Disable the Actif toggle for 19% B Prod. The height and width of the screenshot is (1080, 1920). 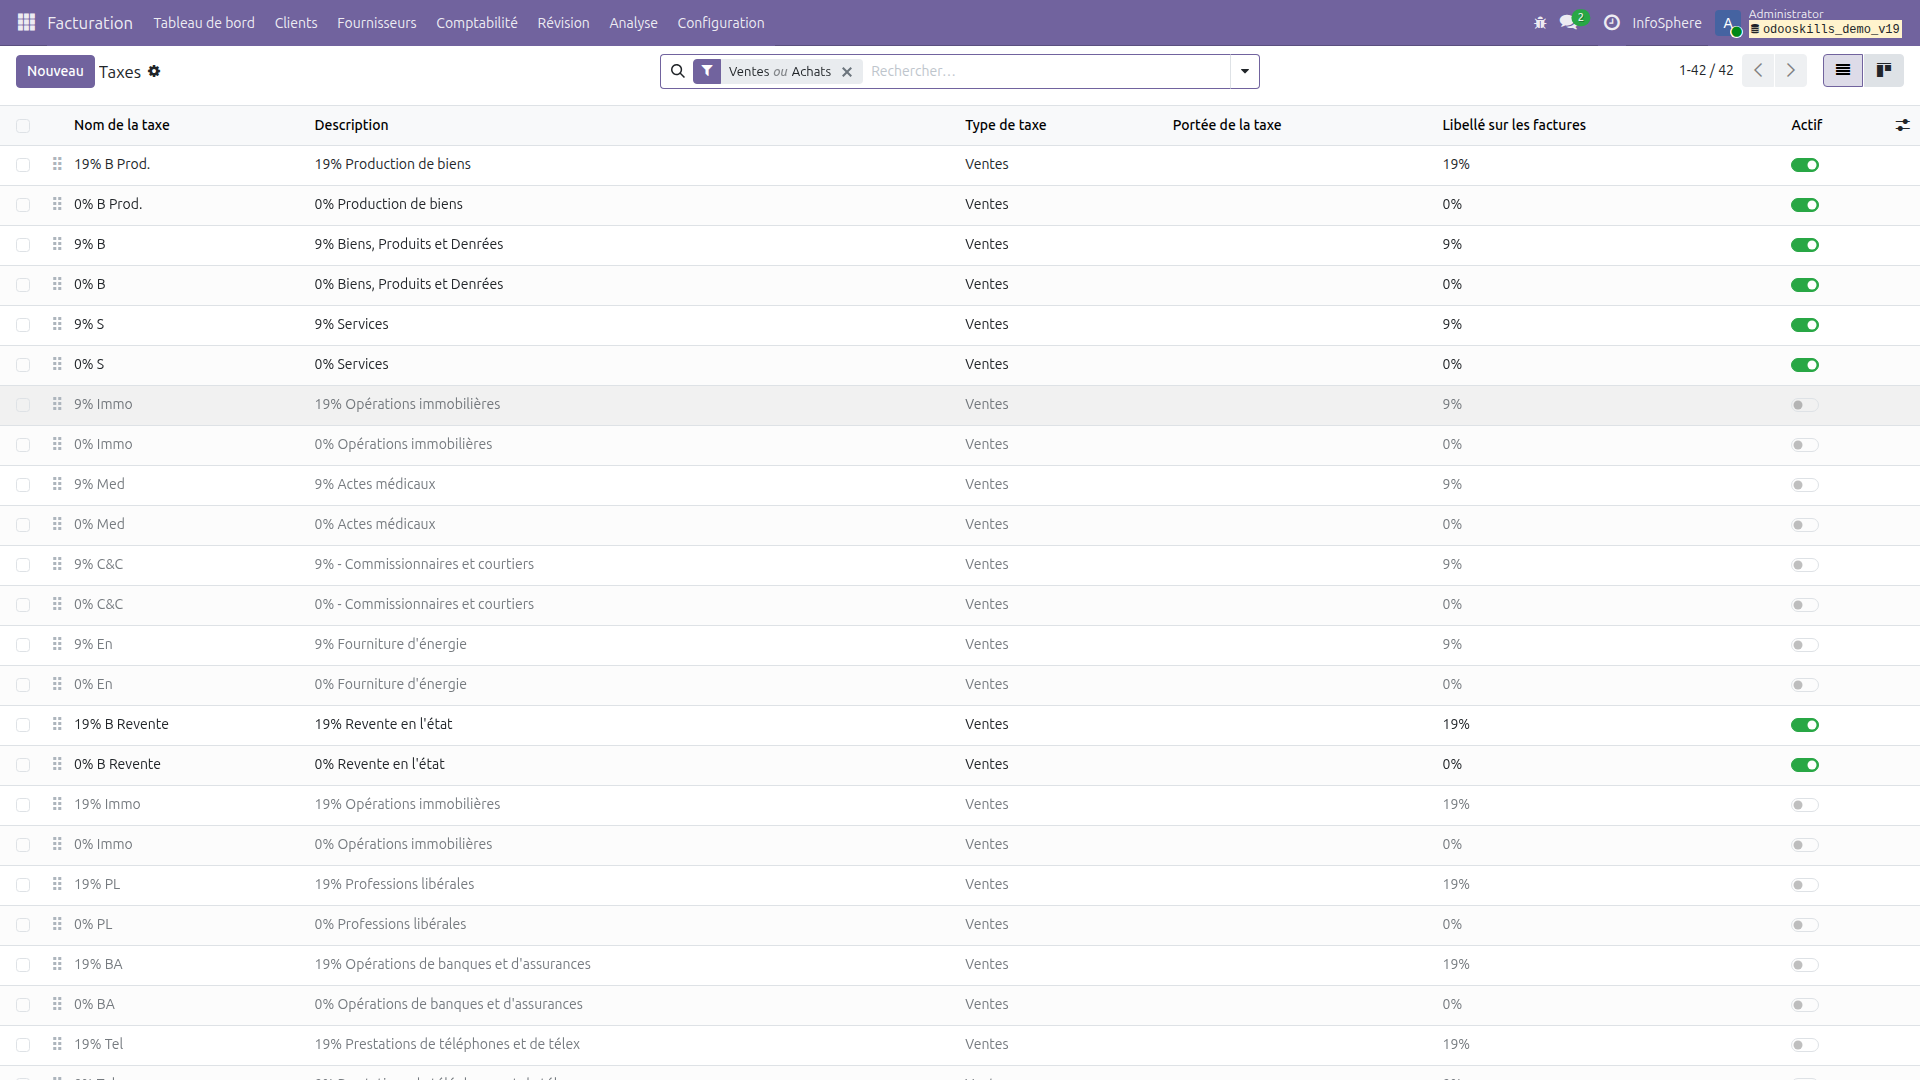tap(1806, 164)
